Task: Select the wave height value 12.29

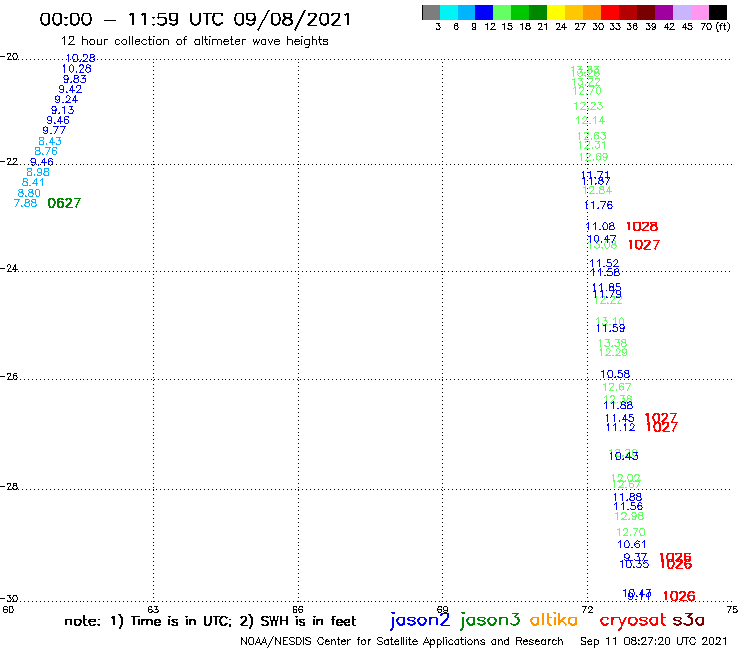Action: 613,352
